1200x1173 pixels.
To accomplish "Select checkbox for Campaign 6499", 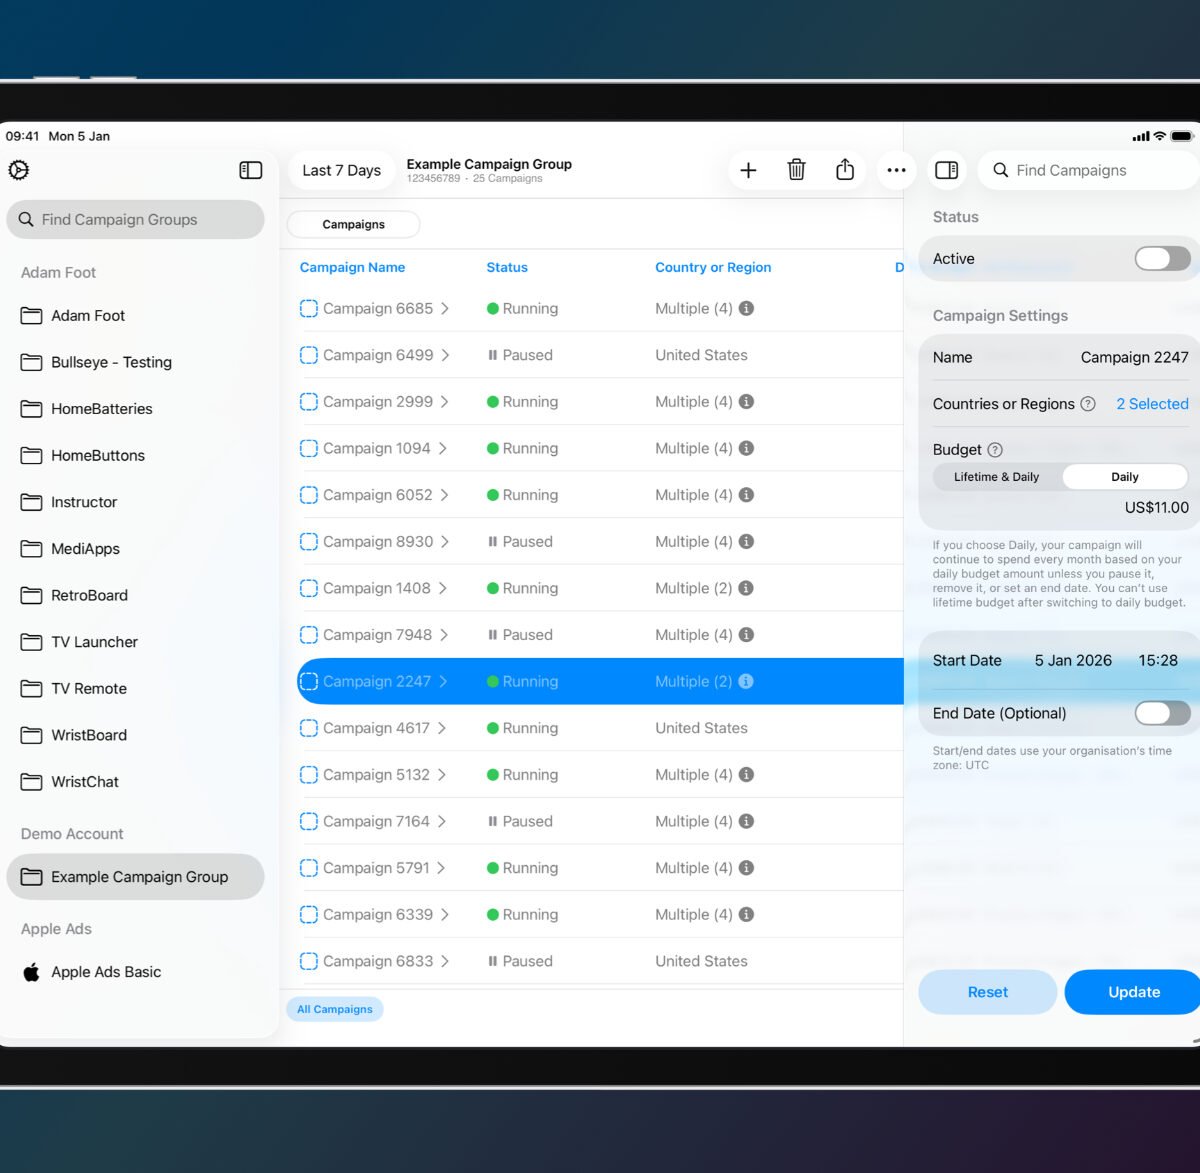I will point(309,355).
